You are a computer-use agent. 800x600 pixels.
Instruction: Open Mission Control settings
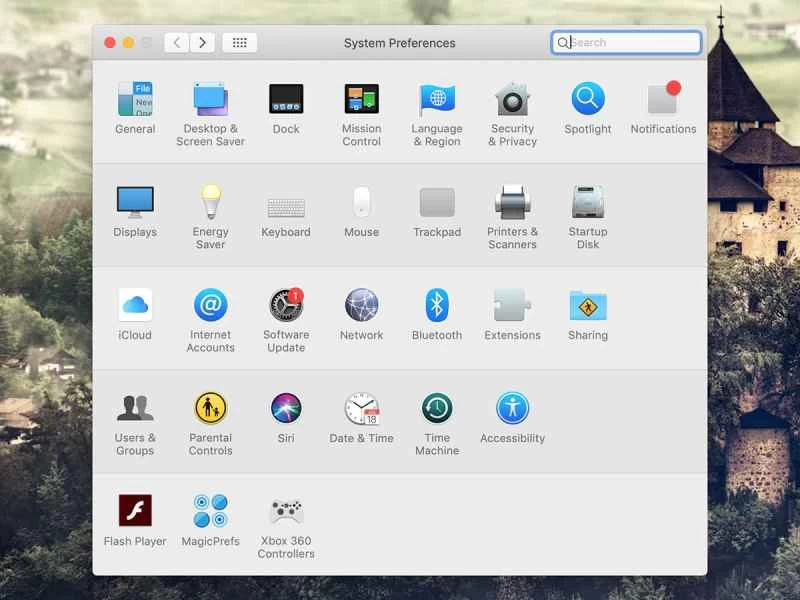(x=361, y=103)
